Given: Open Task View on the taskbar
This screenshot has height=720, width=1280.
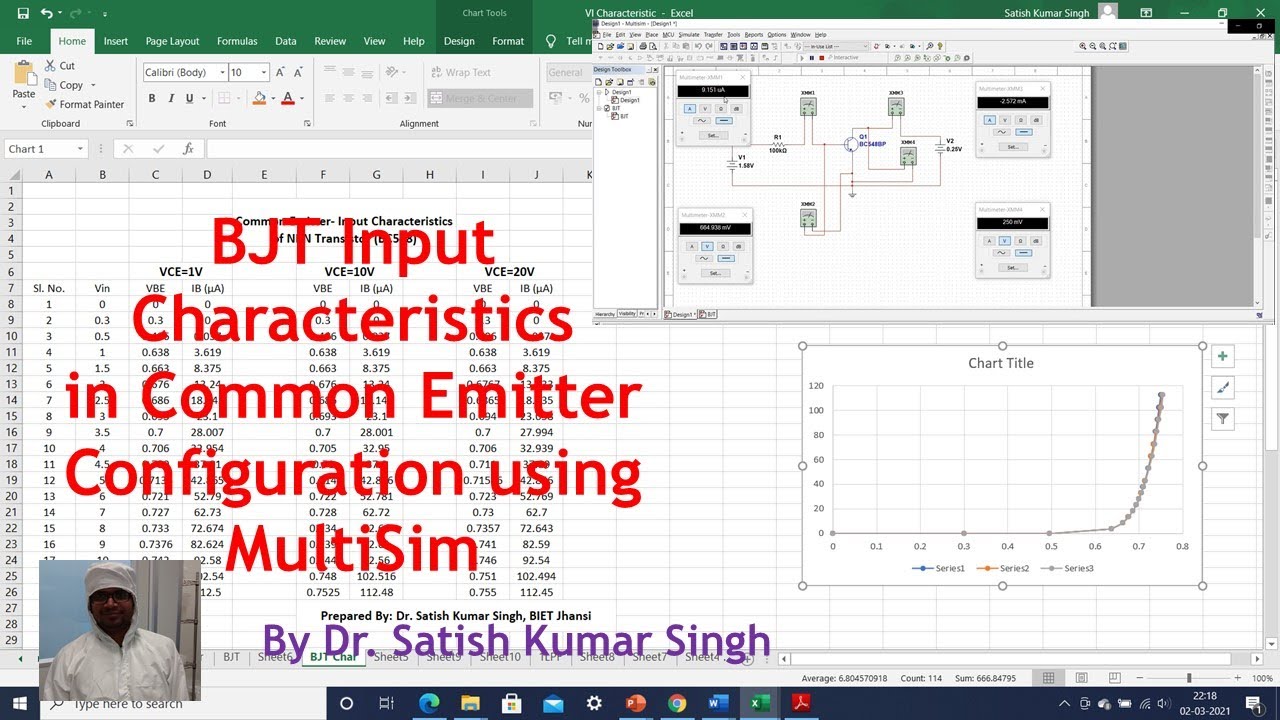Looking at the screenshot, I should pos(387,703).
